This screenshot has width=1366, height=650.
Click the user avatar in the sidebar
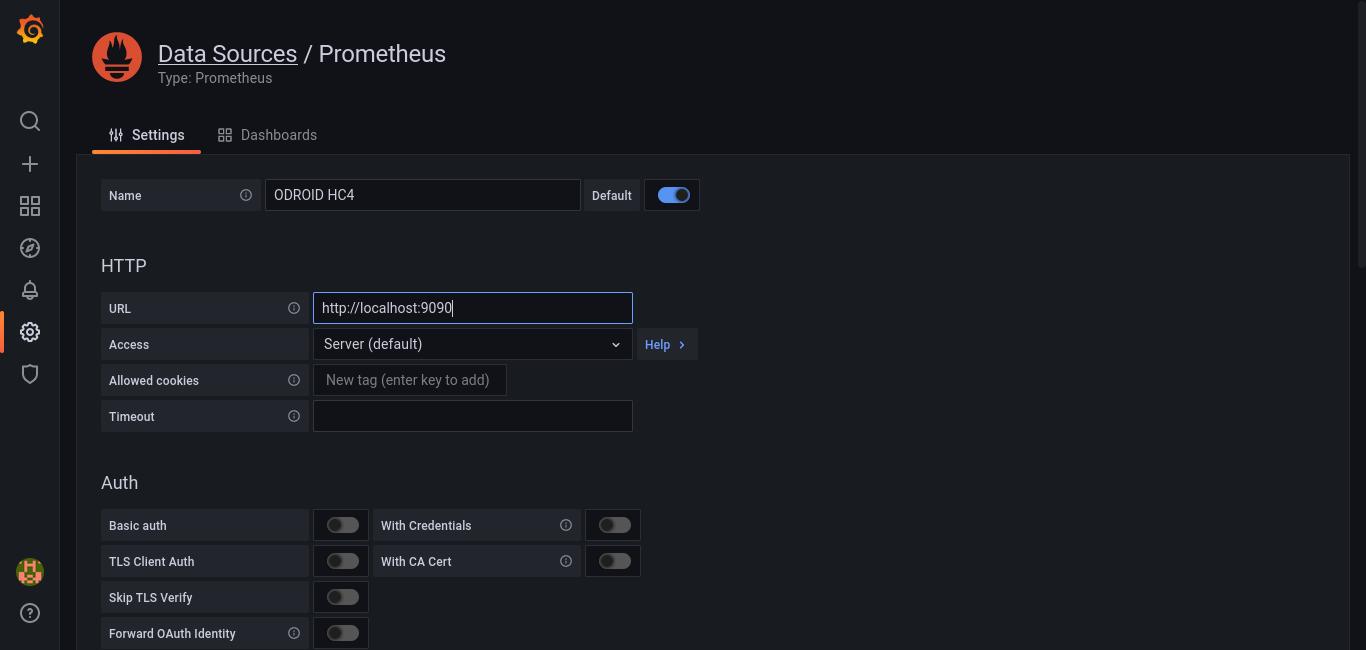30,572
